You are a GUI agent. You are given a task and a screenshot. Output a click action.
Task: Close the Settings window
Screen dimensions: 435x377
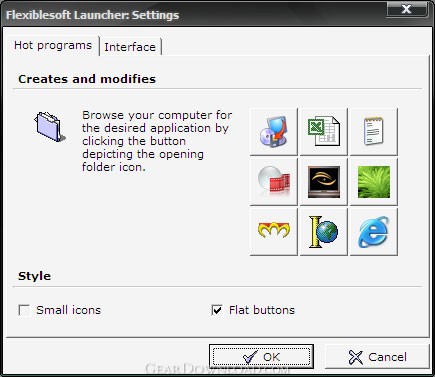407,9
